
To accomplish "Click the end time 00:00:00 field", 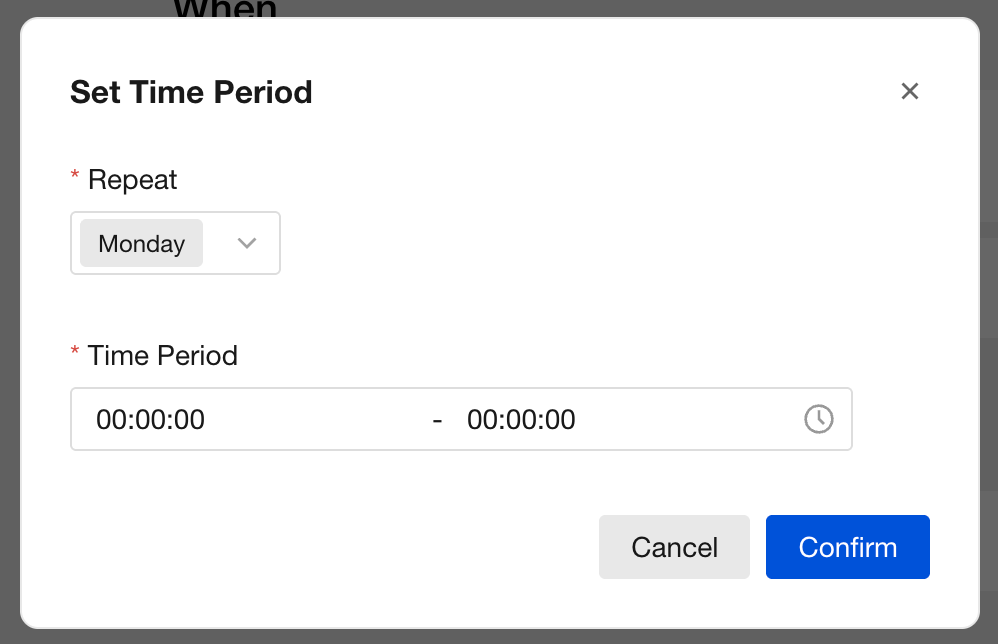I will coord(521,420).
